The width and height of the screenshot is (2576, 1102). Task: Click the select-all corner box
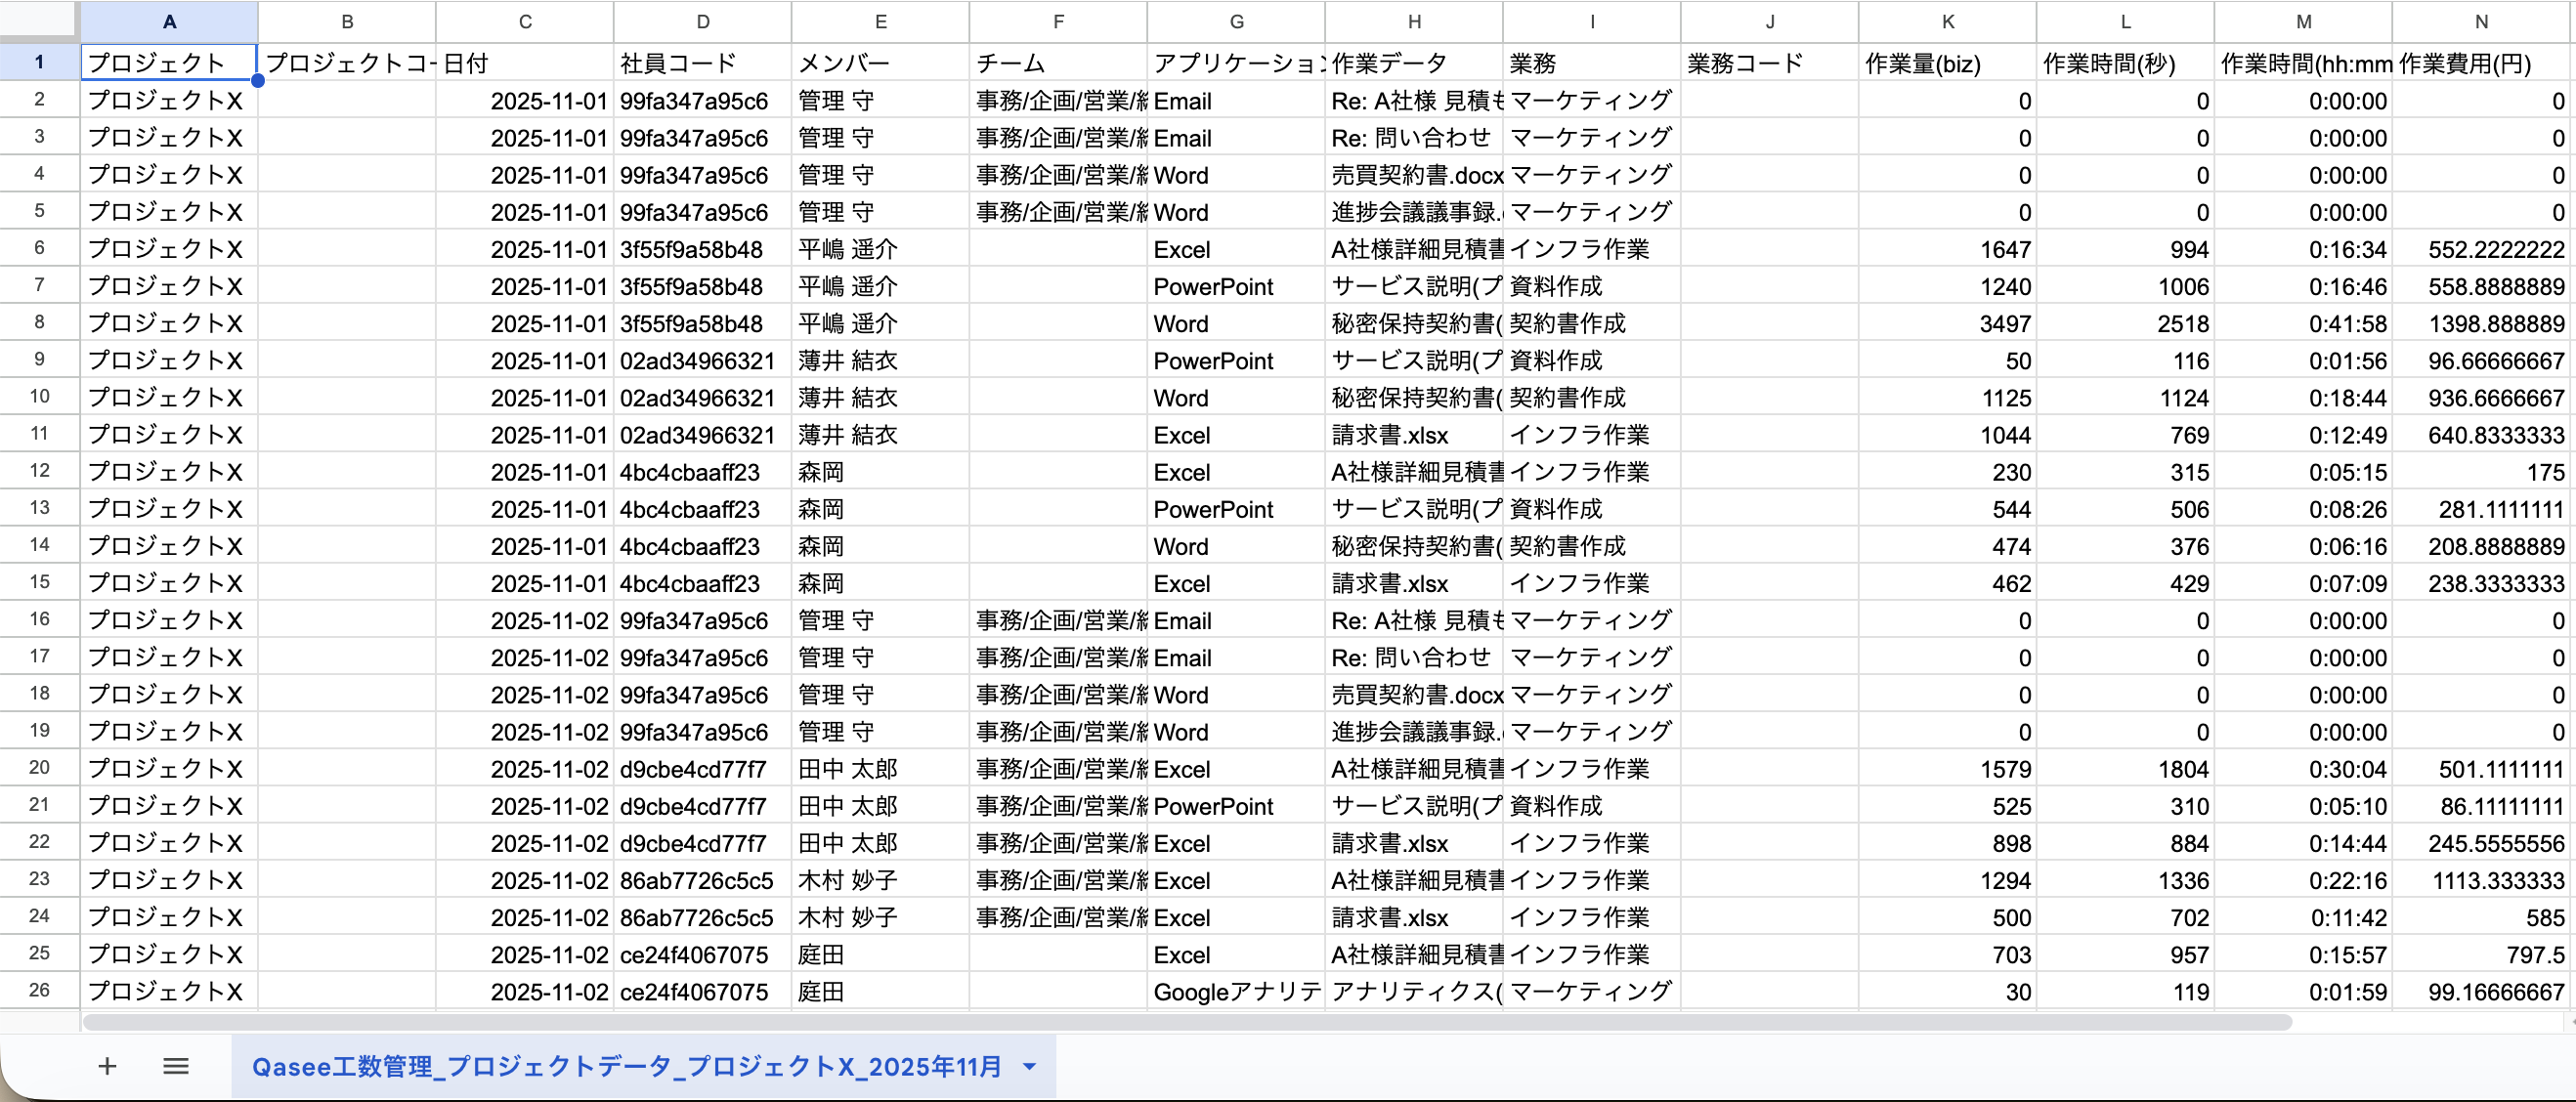pyautogui.click(x=39, y=21)
